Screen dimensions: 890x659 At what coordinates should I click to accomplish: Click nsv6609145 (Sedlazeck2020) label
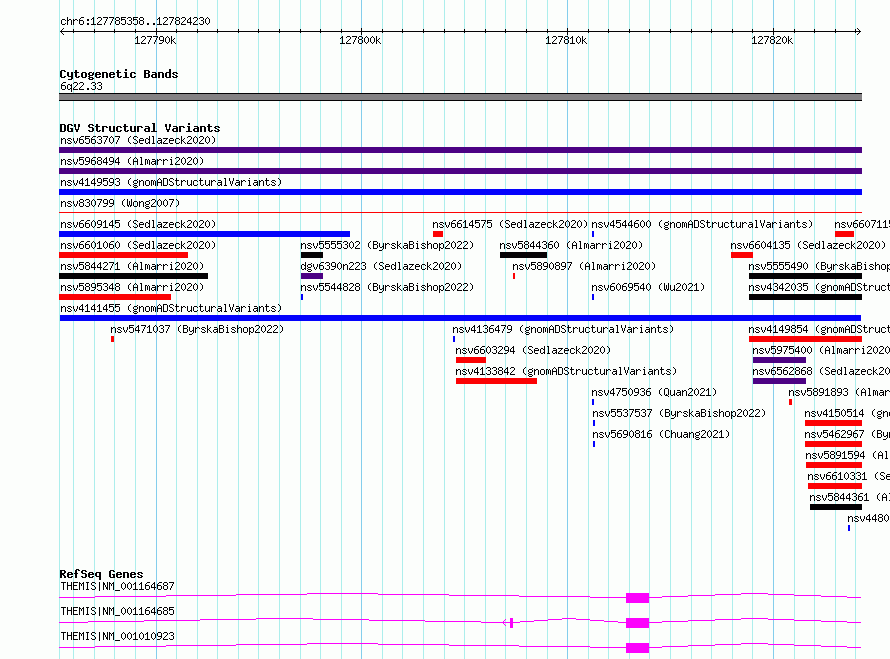coord(138,224)
